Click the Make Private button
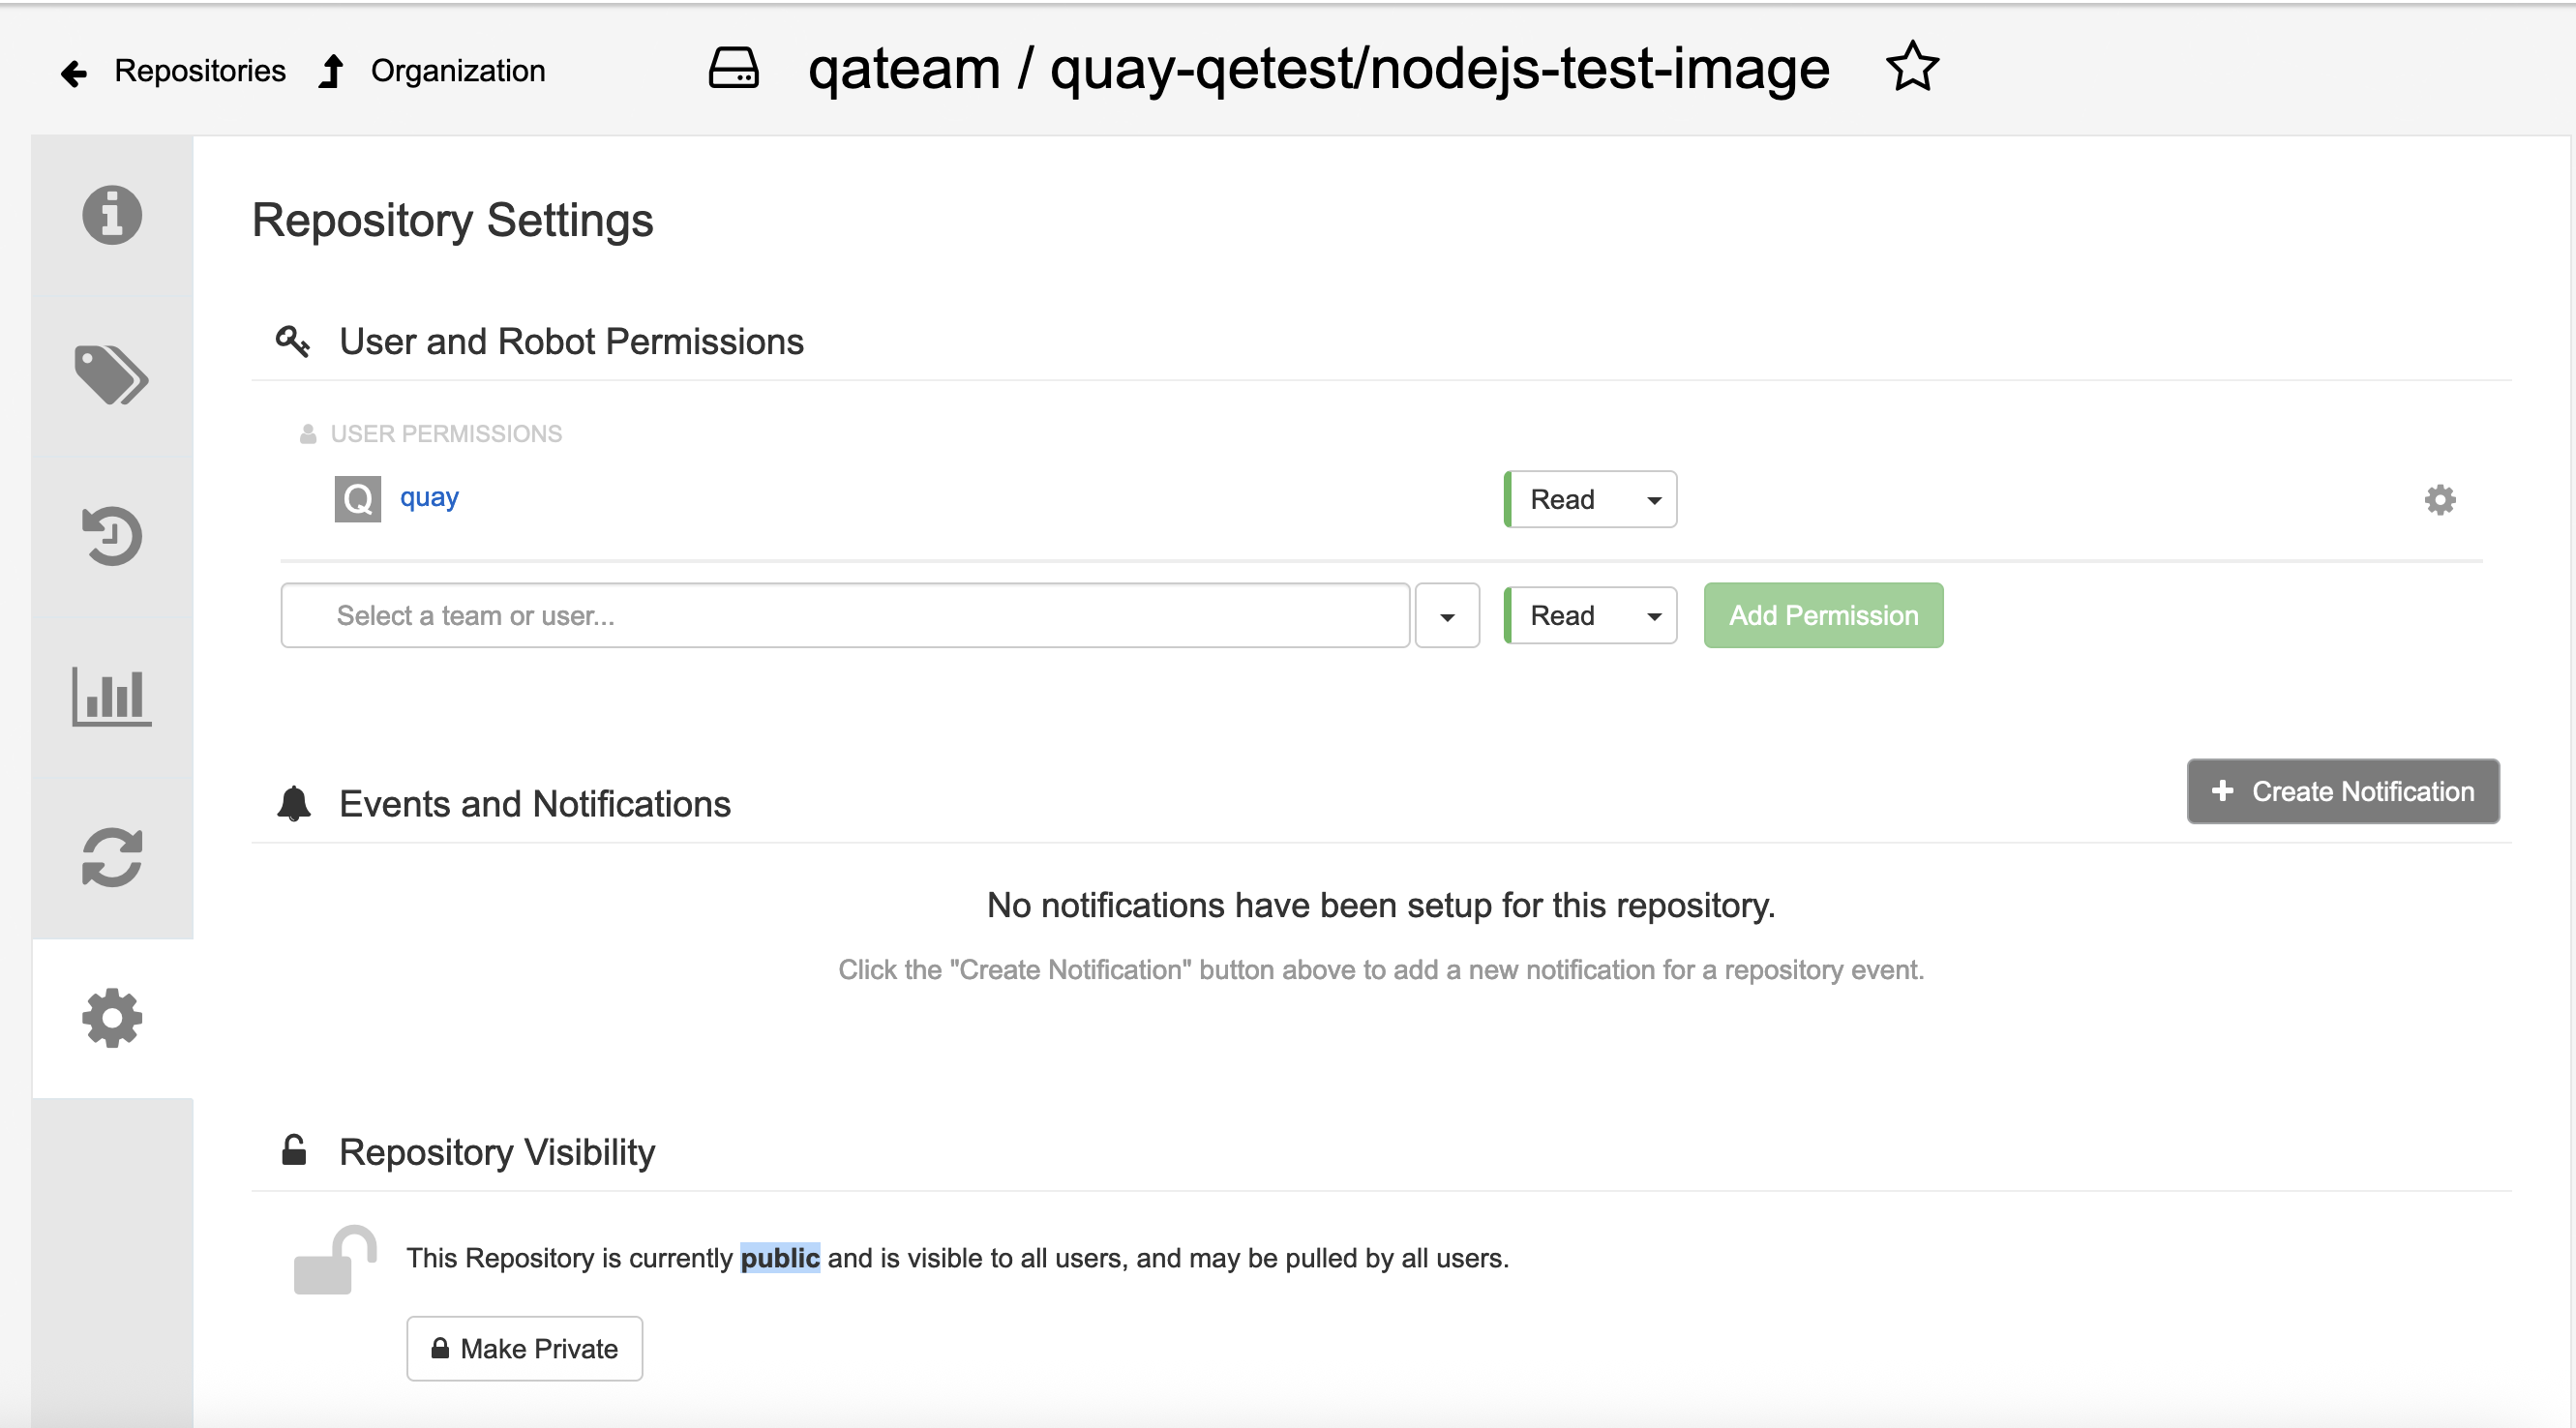 pyautogui.click(x=524, y=1349)
